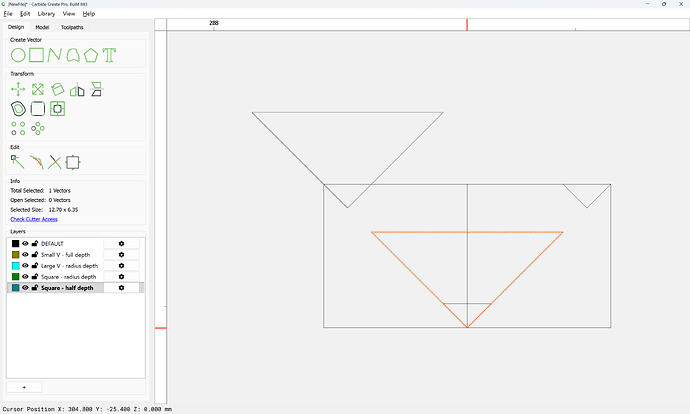
Task: Open settings gear for DEFAULT layer
Action: [x=121, y=244]
